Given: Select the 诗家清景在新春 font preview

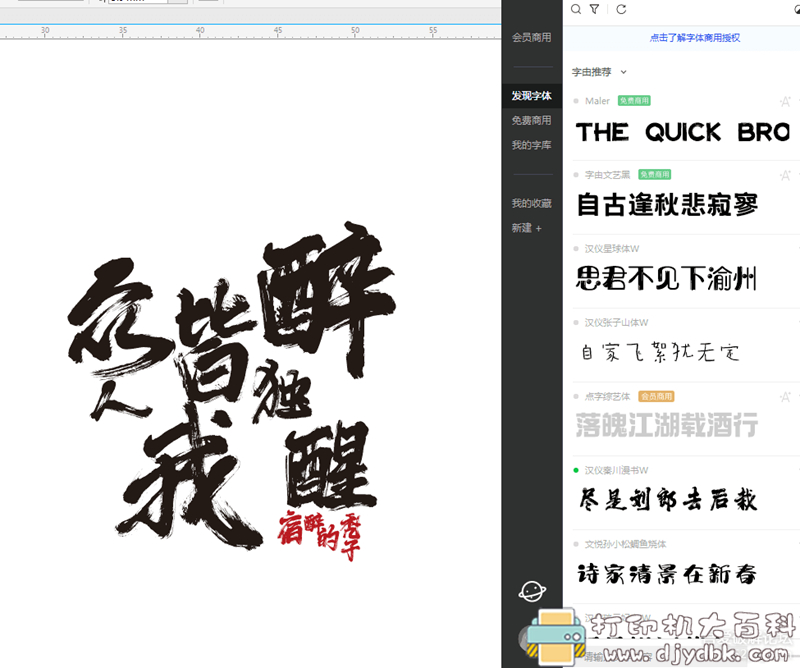Looking at the screenshot, I should 666,574.
